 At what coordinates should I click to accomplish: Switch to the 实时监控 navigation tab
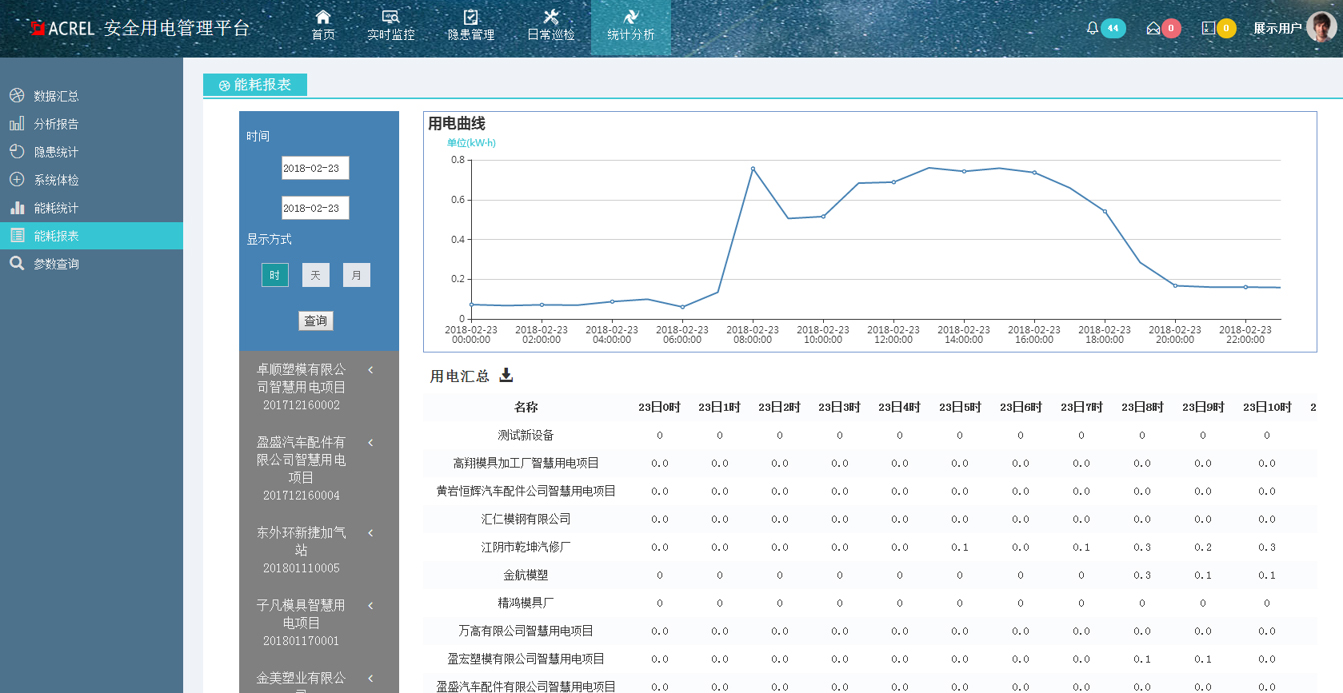(x=390, y=27)
